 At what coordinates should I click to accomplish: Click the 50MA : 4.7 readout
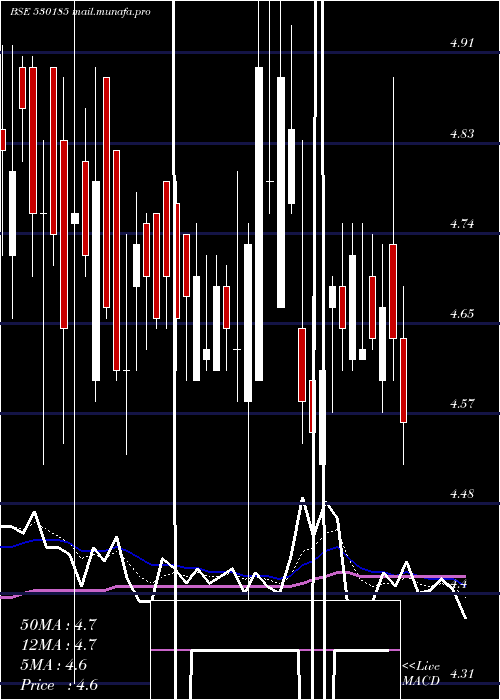coord(58,625)
